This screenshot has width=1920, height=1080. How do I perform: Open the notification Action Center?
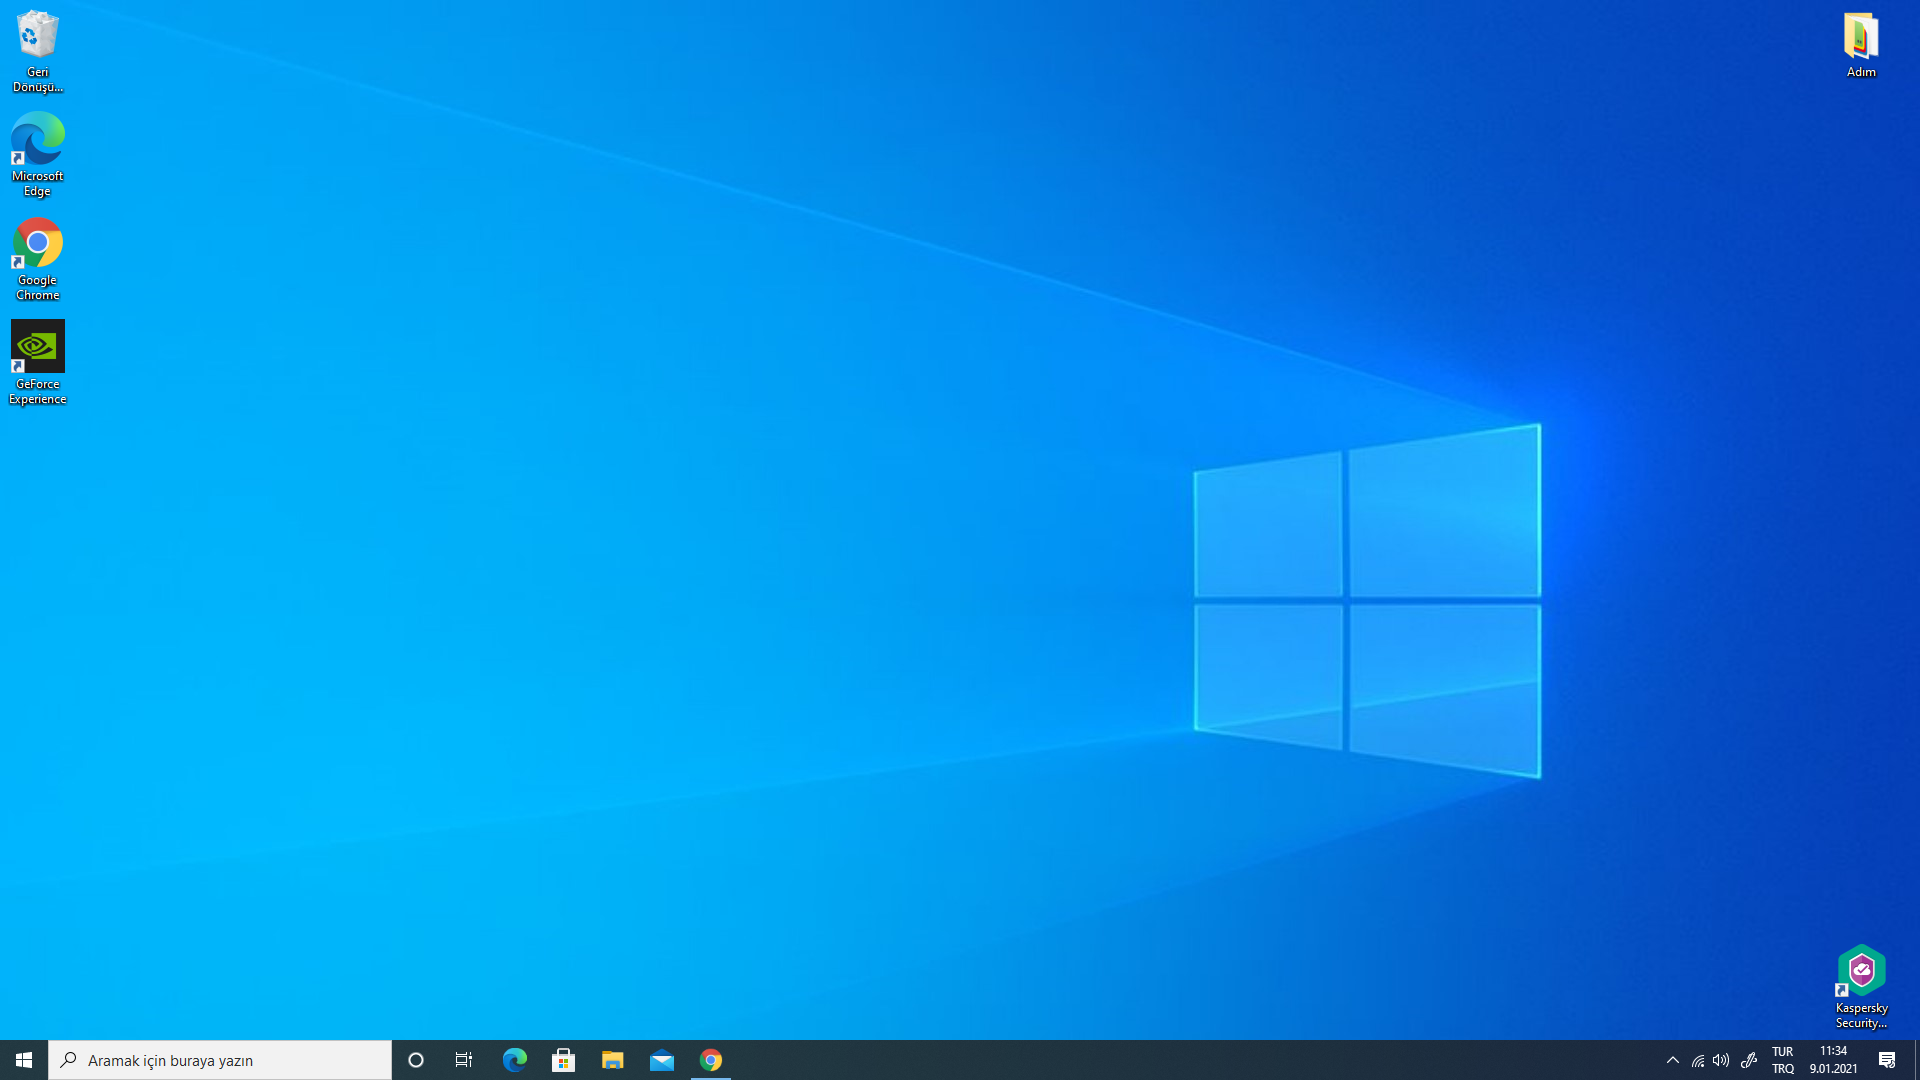coord(1886,1060)
